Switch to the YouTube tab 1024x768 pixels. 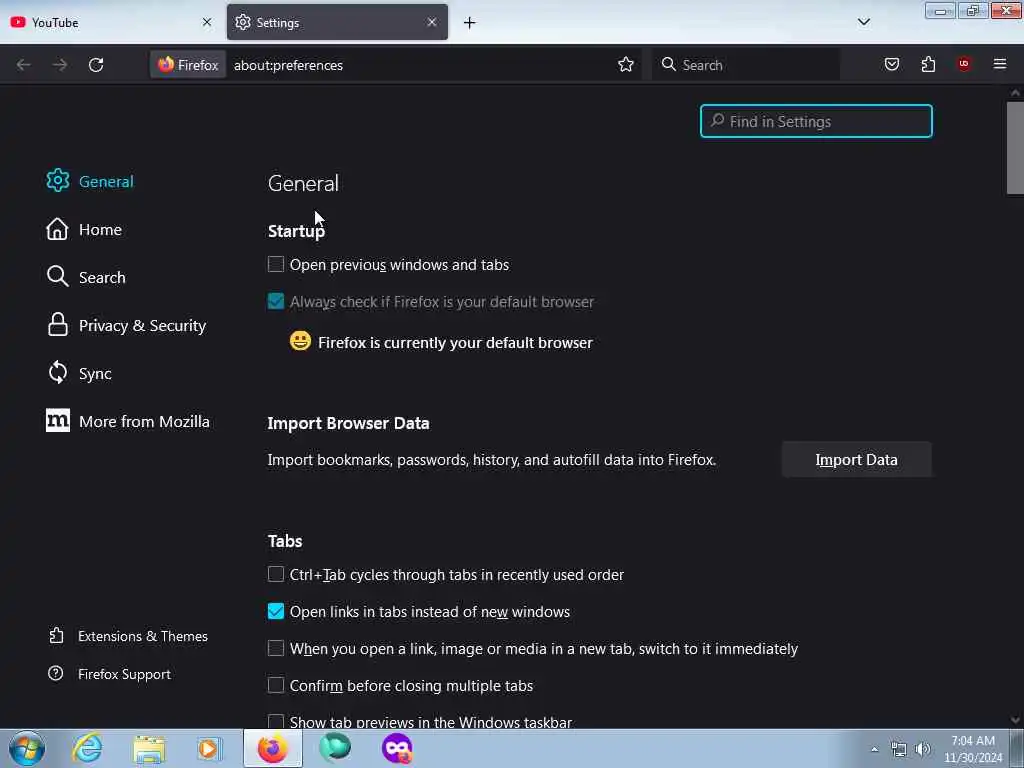[x=112, y=22]
